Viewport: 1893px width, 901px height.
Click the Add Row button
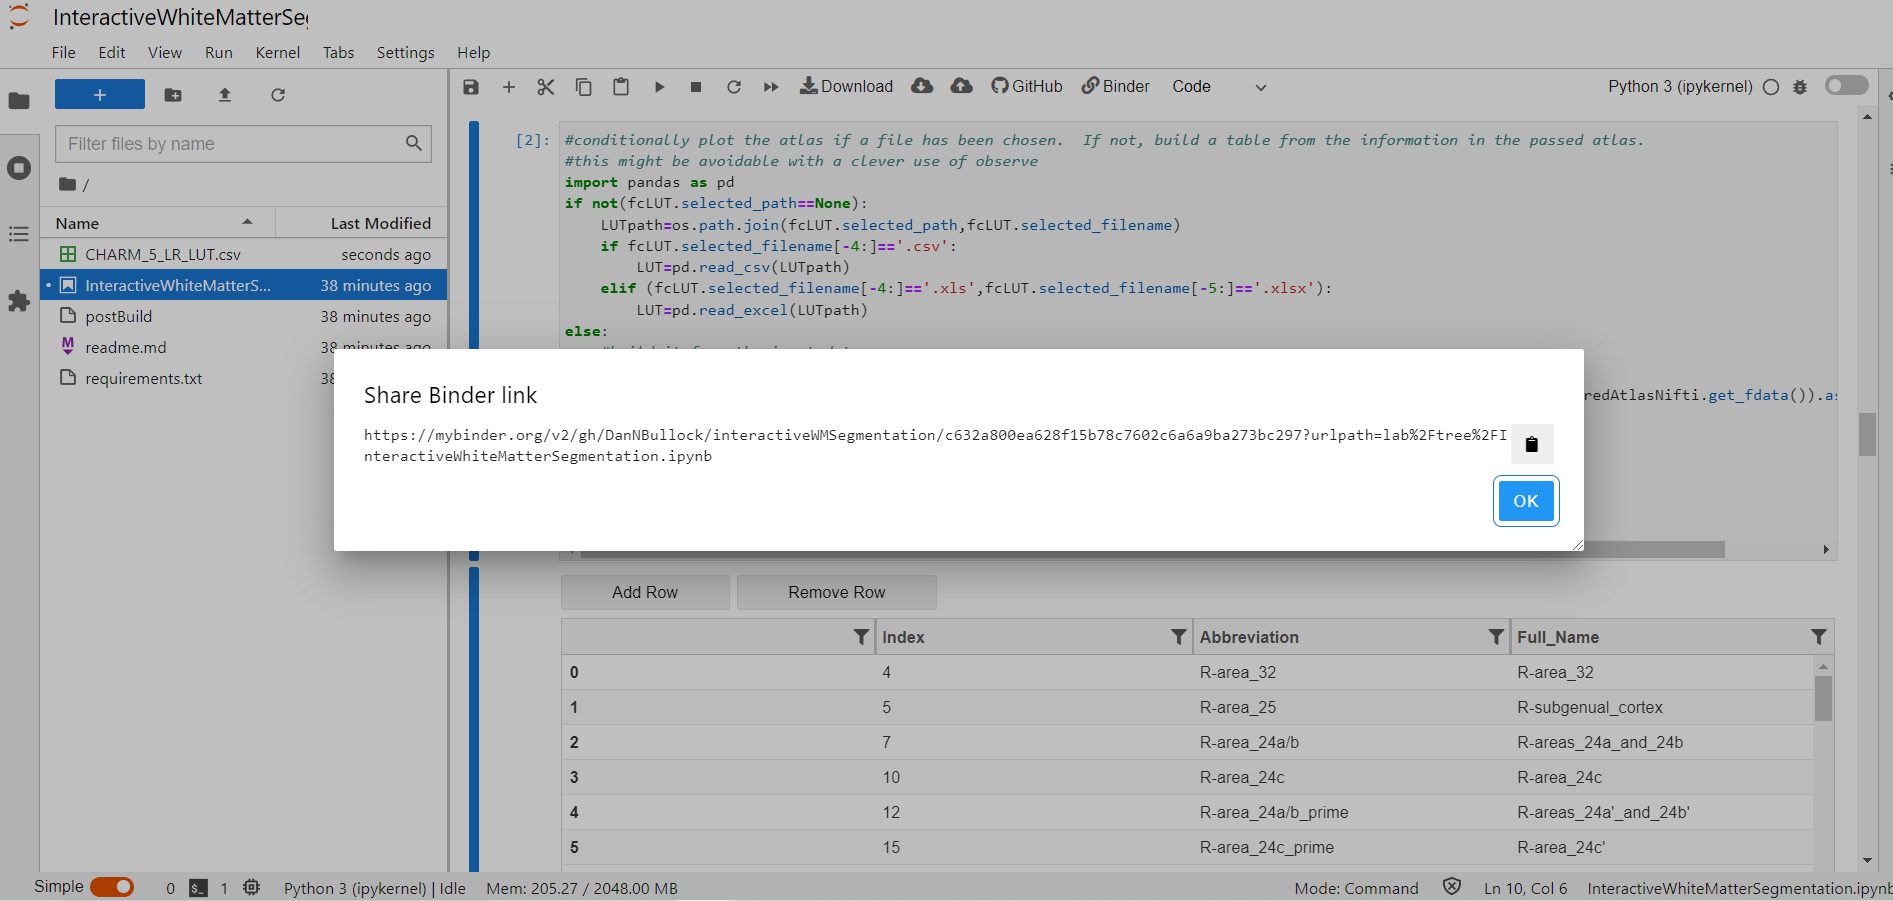[x=645, y=592]
